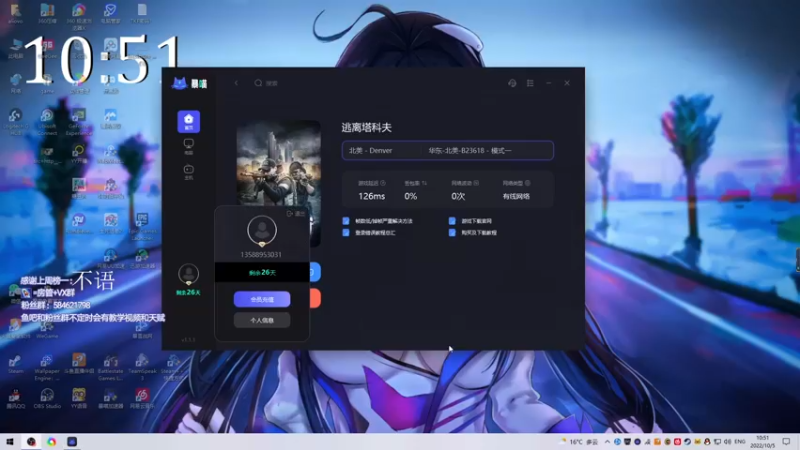Click the sidebar user avatar above 26 days
Screen dimensions: 800x450
click(188, 274)
